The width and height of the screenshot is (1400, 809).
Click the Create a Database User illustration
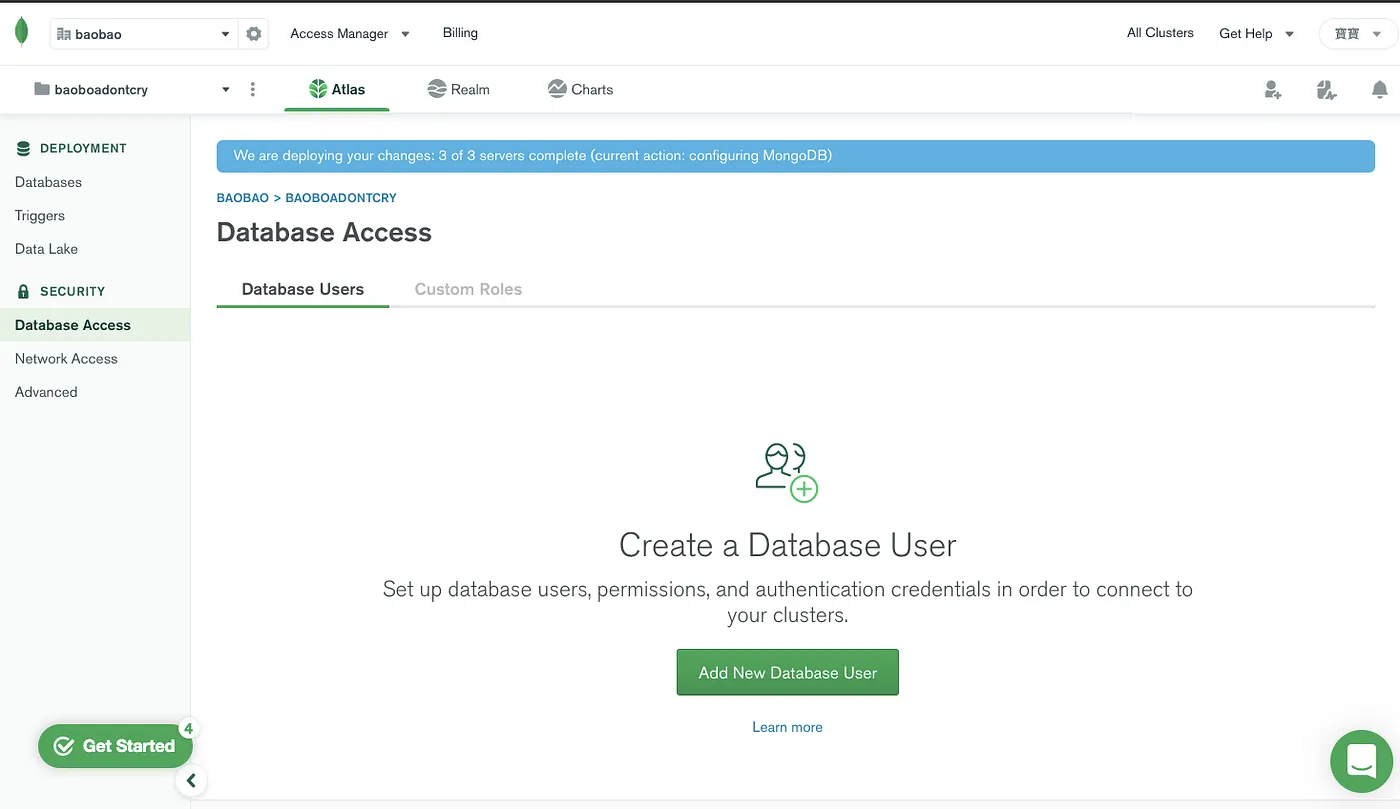787,472
